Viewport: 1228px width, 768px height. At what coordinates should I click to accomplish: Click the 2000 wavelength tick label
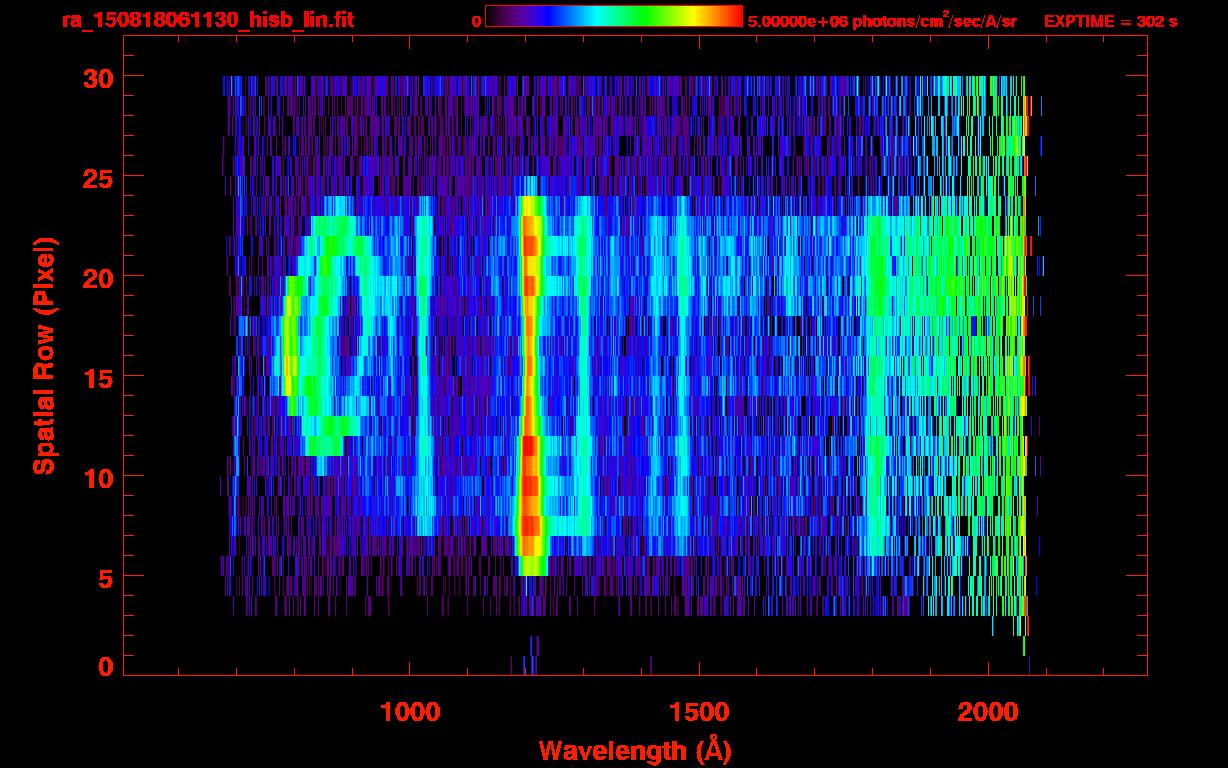coord(988,712)
